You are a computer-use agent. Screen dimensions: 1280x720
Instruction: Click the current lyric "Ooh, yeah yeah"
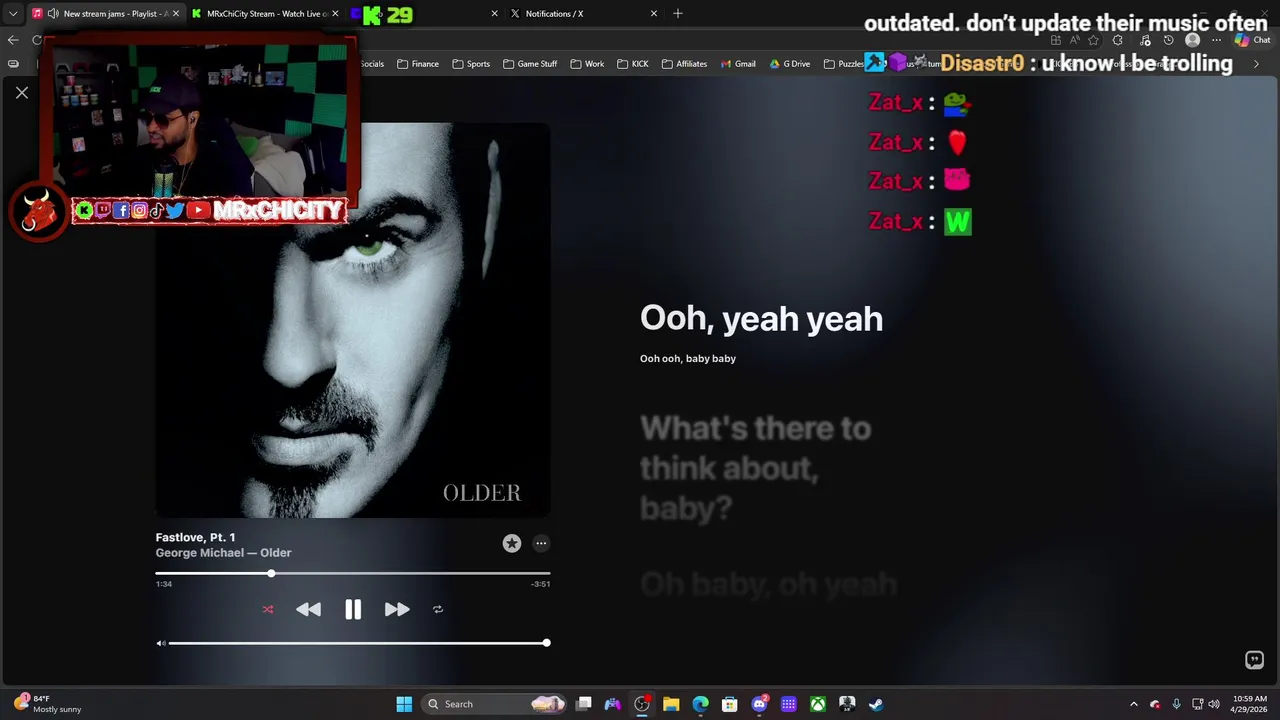[761, 318]
